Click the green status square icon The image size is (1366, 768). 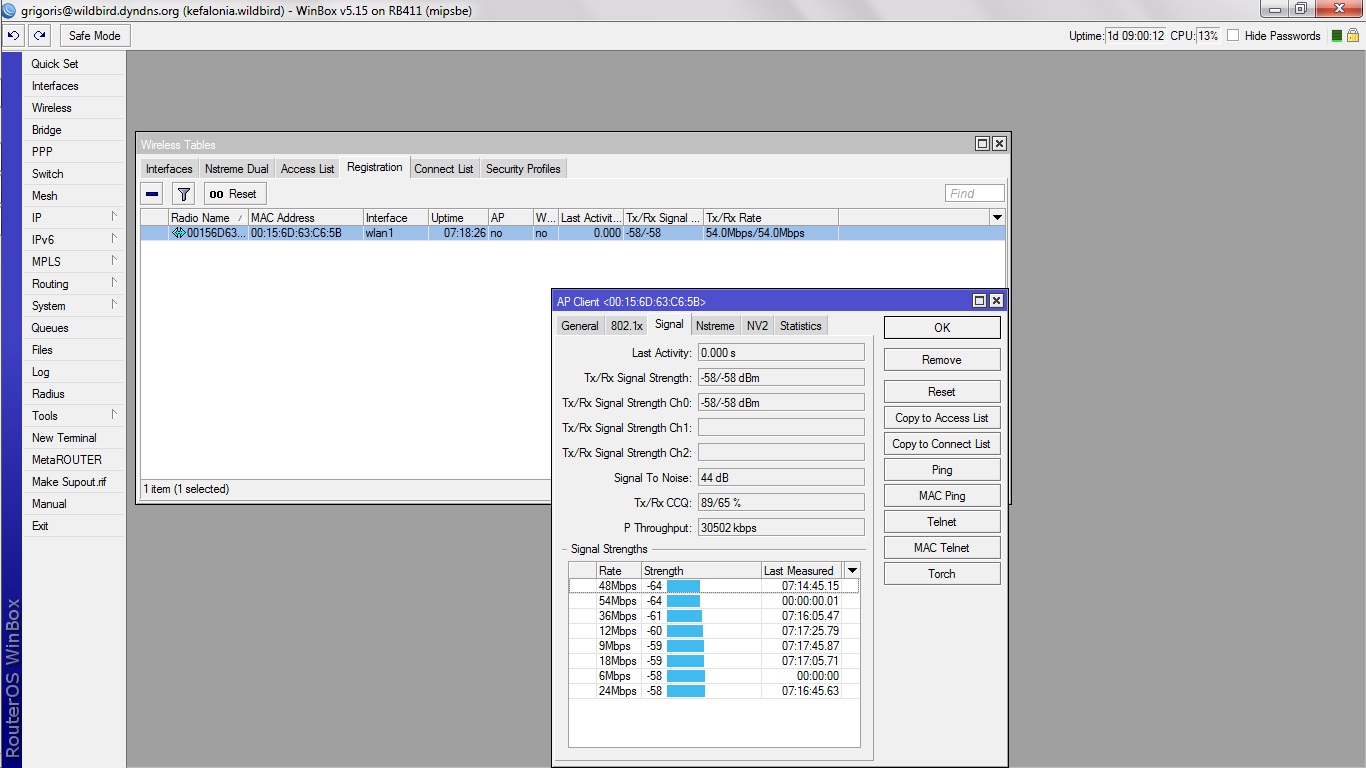[1337, 36]
